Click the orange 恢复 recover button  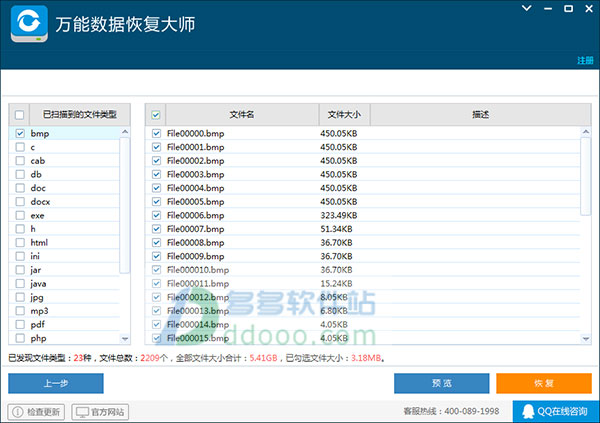[x=544, y=383]
